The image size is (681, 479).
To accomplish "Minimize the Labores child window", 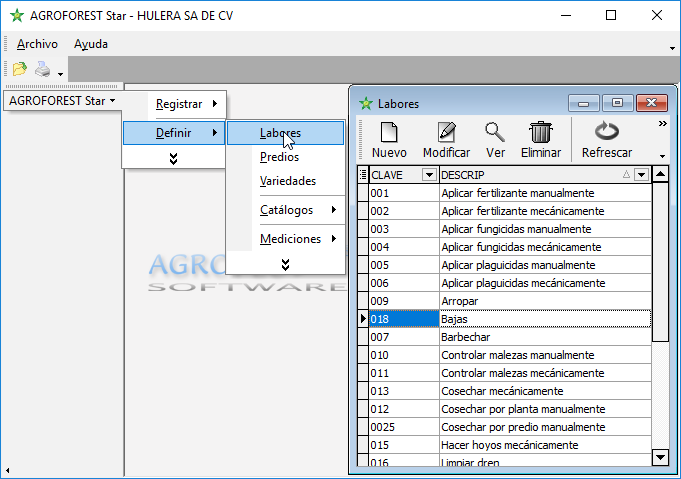I will click(584, 103).
